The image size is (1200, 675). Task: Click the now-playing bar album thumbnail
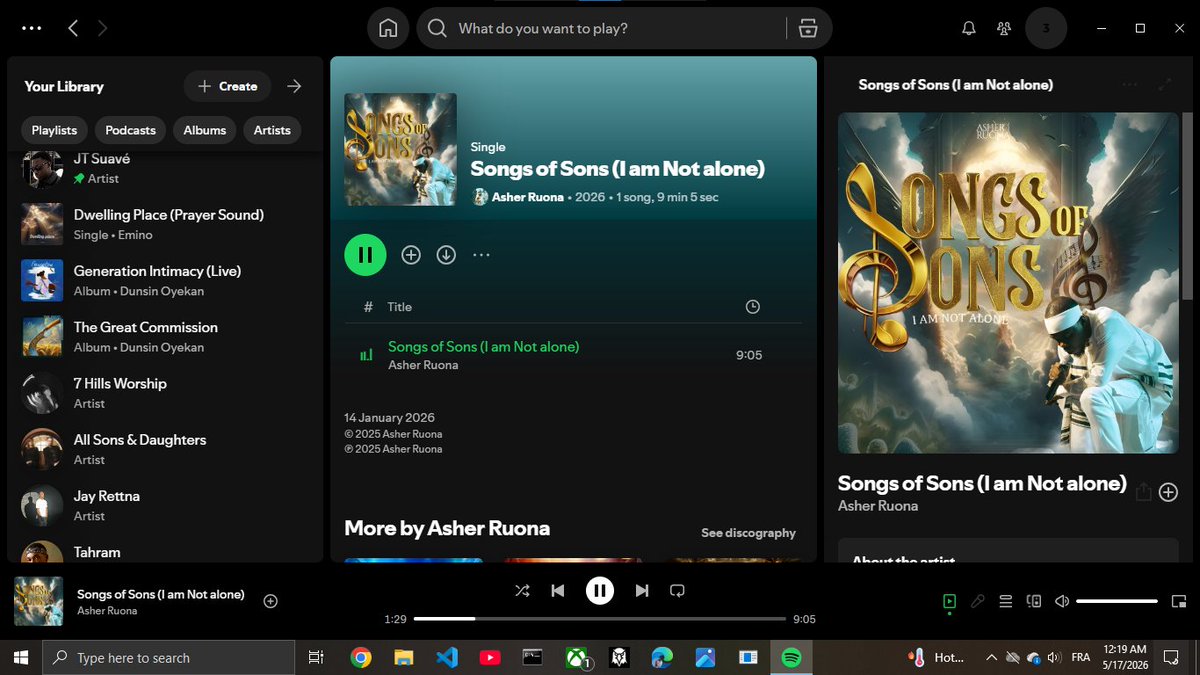click(x=39, y=601)
